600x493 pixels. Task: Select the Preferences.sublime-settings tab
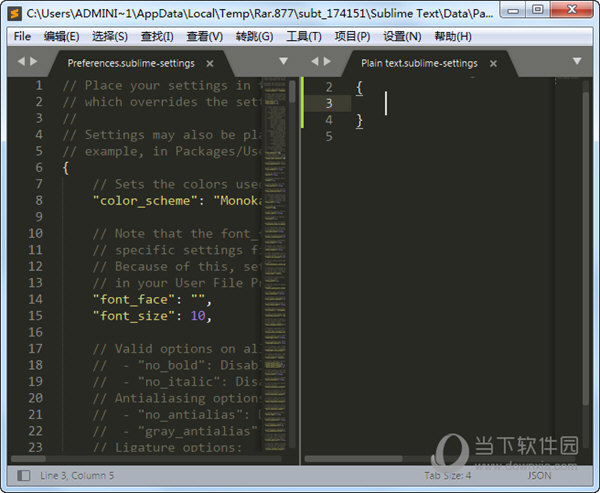click(131, 63)
